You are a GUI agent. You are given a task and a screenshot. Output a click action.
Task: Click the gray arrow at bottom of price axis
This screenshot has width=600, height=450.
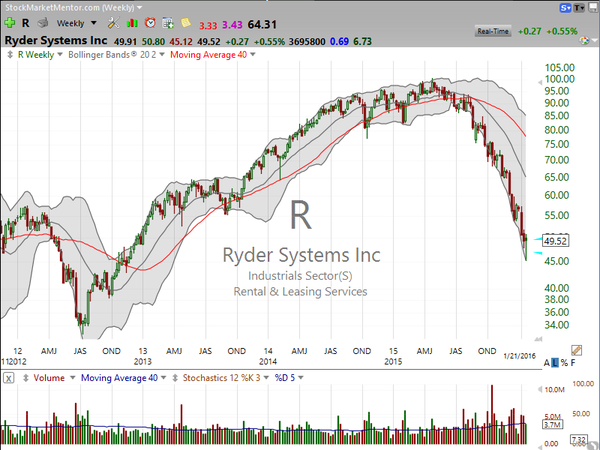pyautogui.click(x=538, y=339)
